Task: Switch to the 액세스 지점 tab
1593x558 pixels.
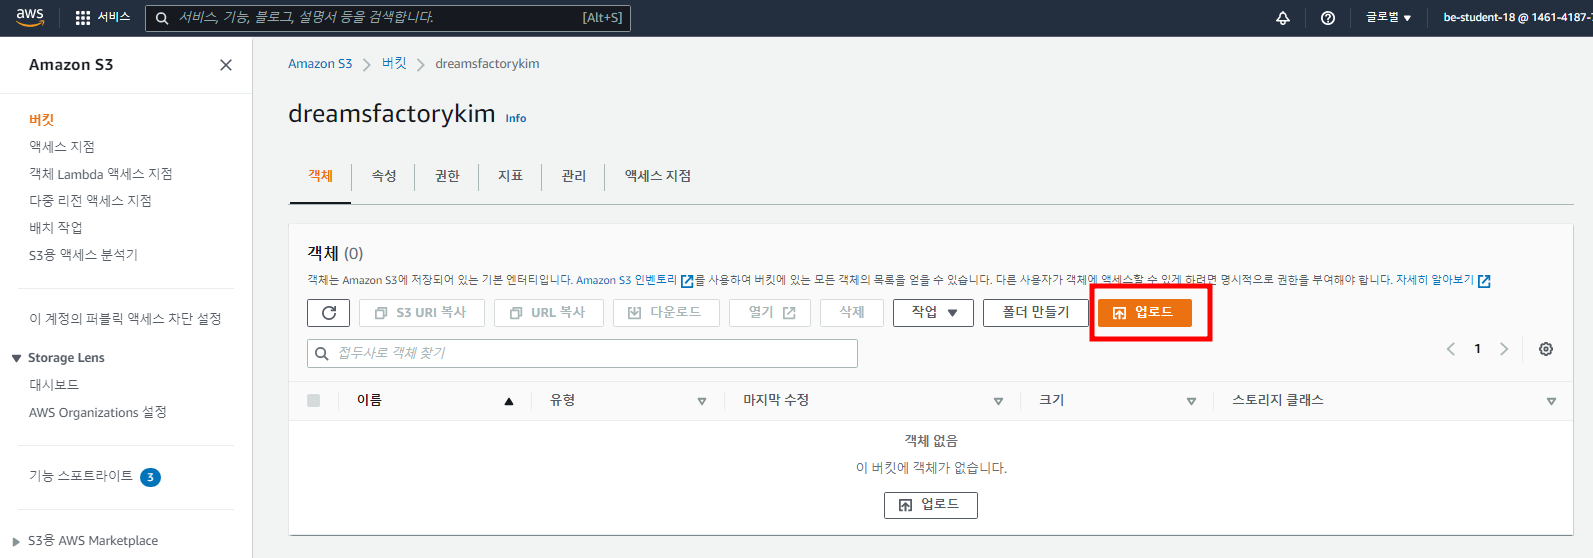Action: pyautogui.click(x=658, y=176)
